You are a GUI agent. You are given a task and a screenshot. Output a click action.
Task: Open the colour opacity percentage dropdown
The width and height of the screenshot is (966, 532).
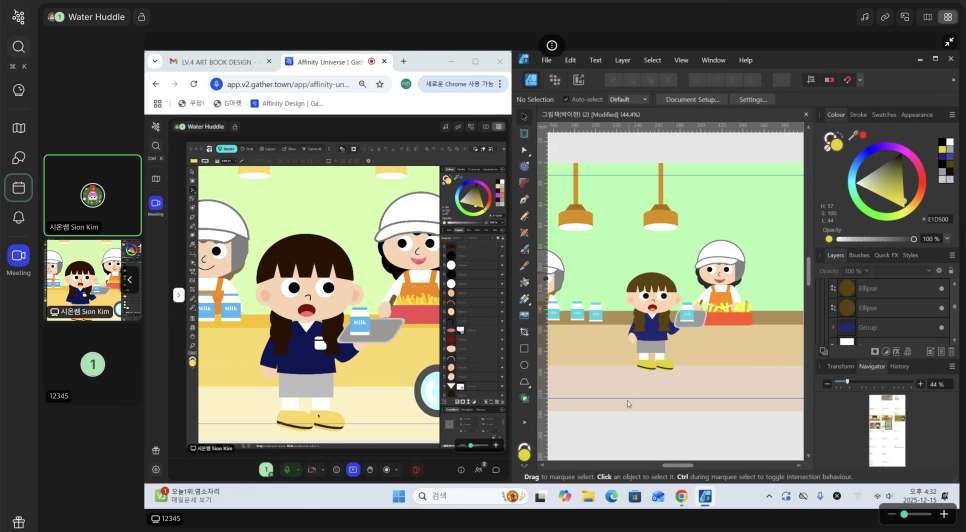(x=947, y=239)
